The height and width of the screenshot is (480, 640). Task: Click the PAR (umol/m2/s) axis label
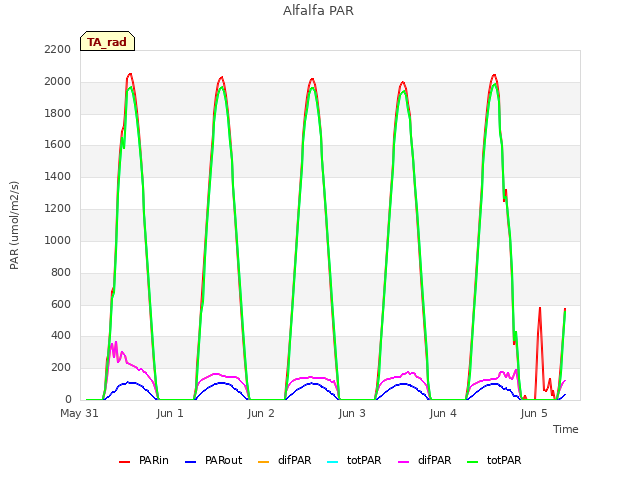14,225
